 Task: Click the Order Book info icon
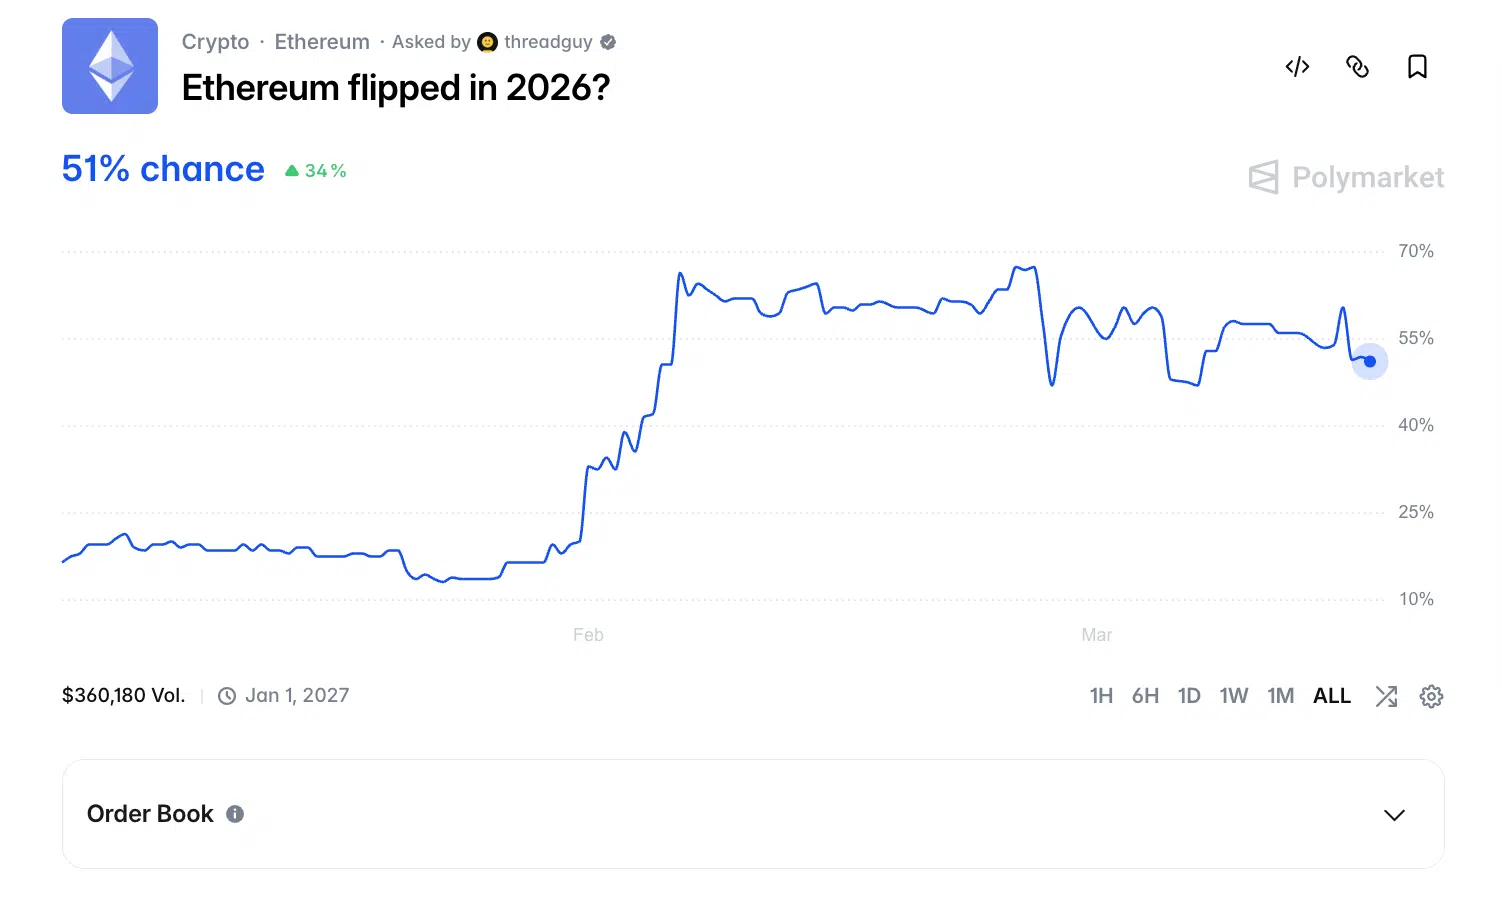point(235,814)
